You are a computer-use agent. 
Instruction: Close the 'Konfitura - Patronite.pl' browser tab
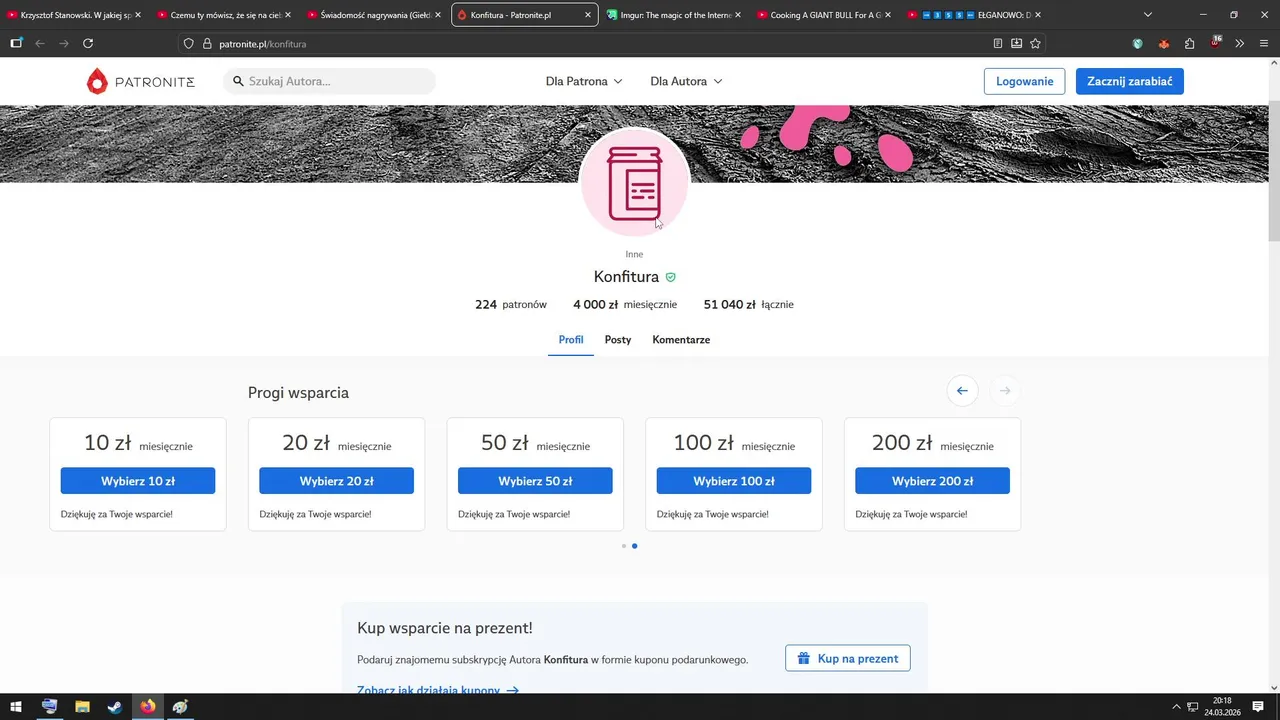(x=587, y=15)
